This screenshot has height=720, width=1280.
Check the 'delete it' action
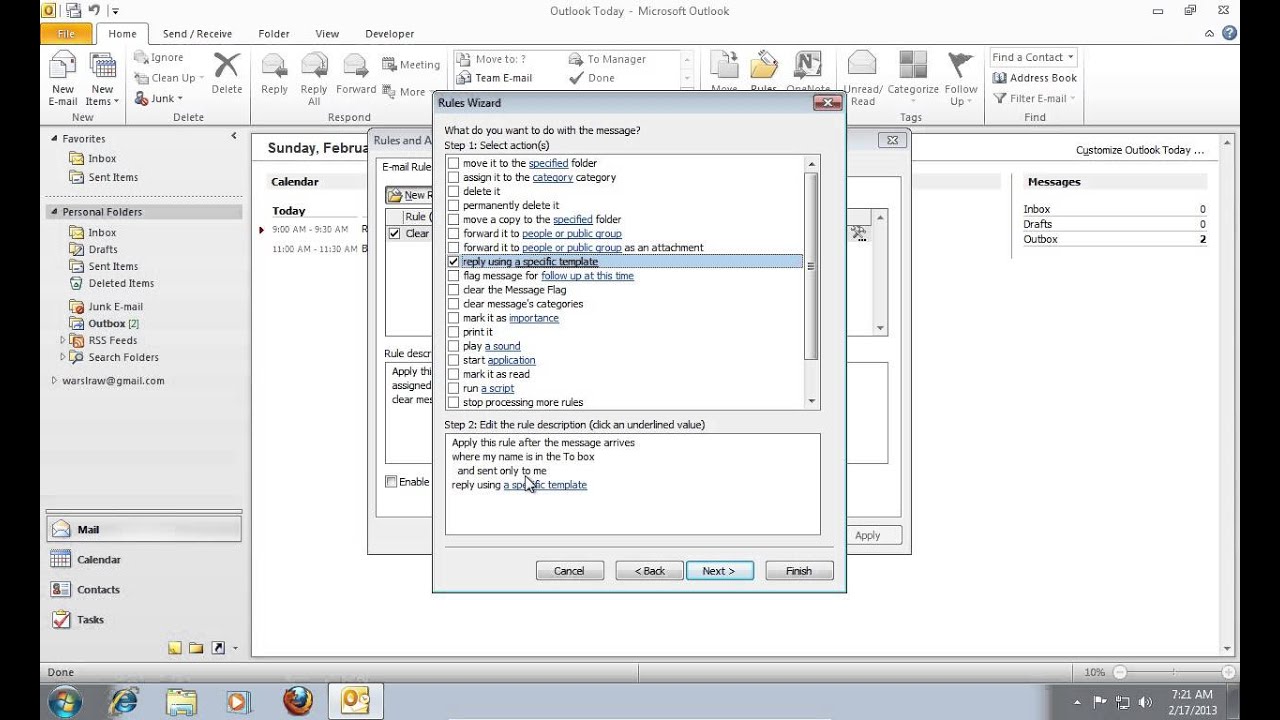click(453, 191)
